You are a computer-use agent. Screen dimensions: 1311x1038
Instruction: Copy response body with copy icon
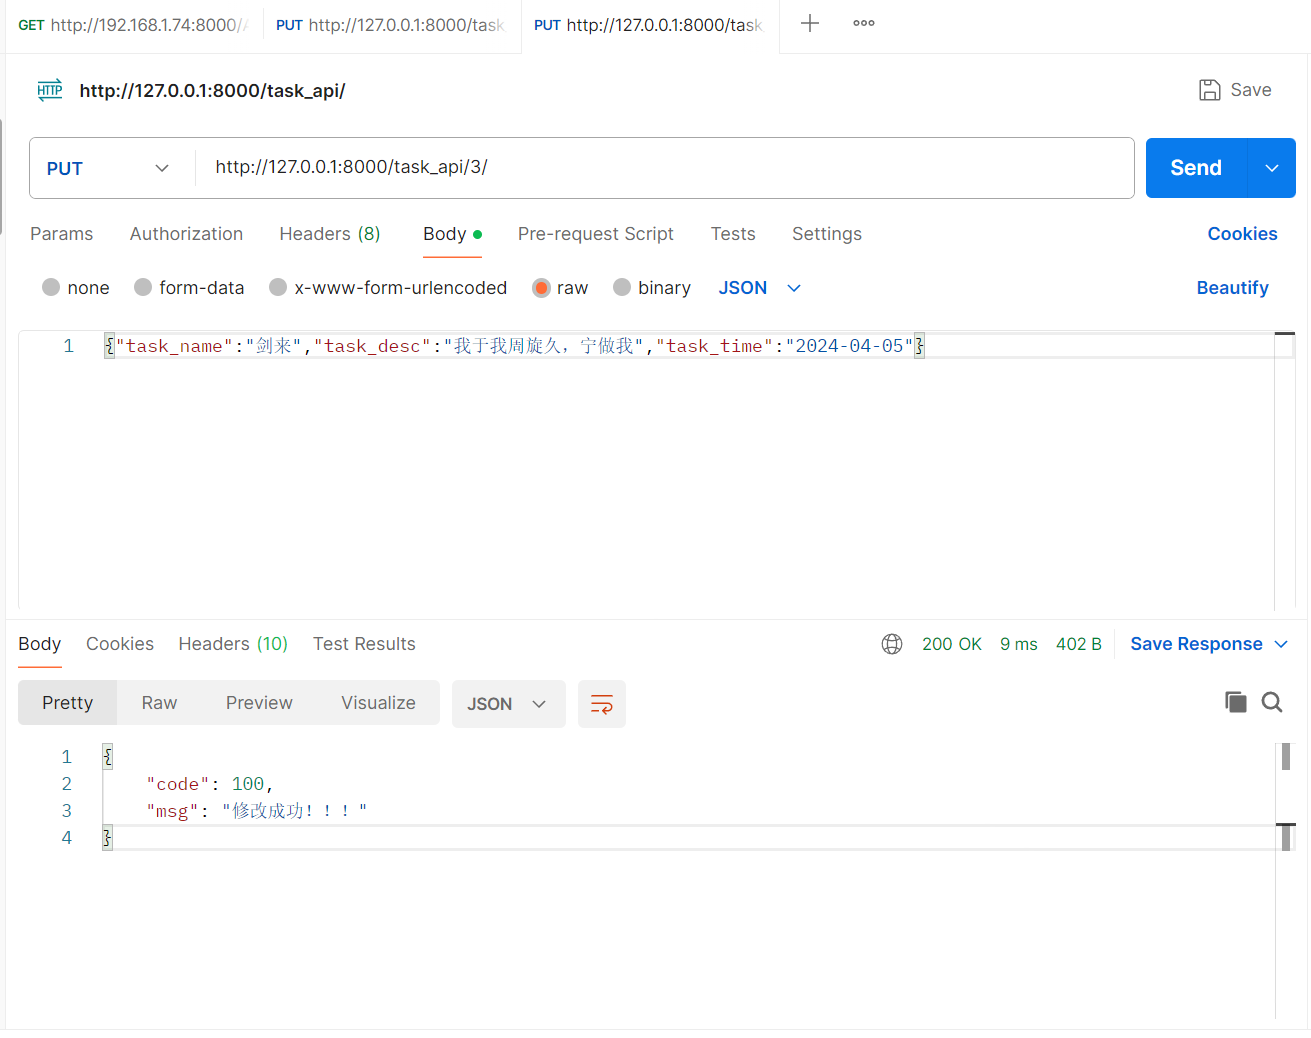point(1236,702)
